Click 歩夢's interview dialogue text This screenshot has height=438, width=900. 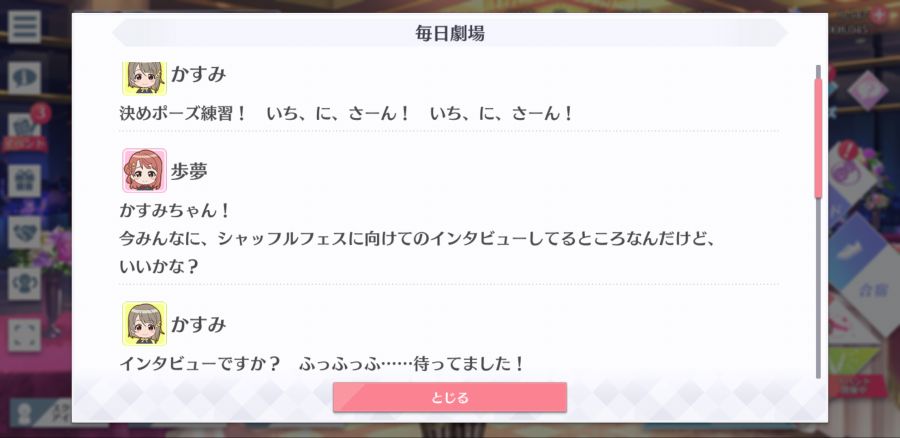[x=418, y=238]
